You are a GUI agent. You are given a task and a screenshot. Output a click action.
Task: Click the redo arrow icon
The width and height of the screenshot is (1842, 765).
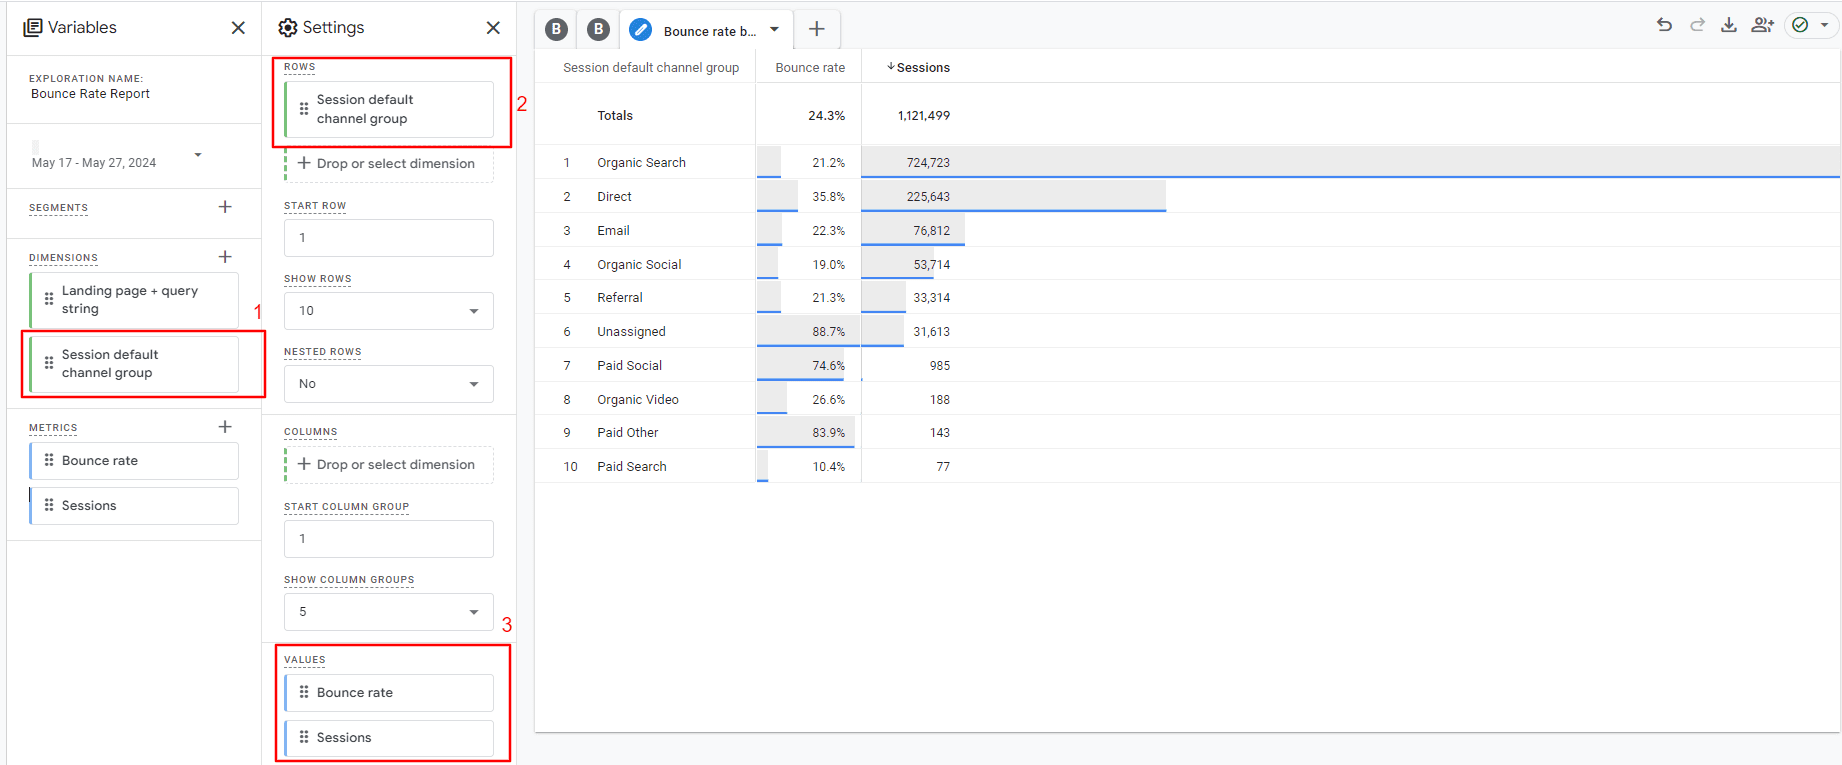tap(1697, 25)
